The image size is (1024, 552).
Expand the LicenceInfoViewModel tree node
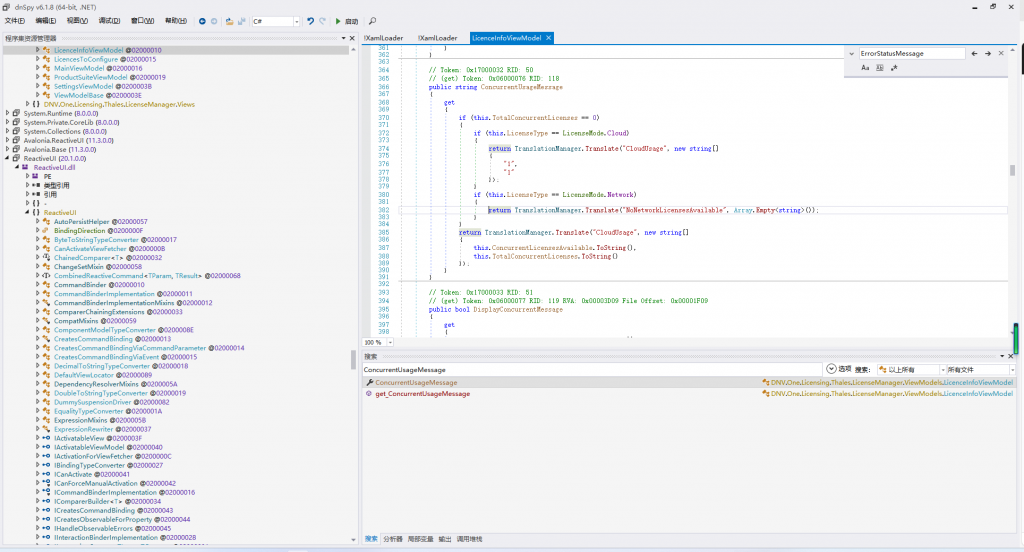38,50
